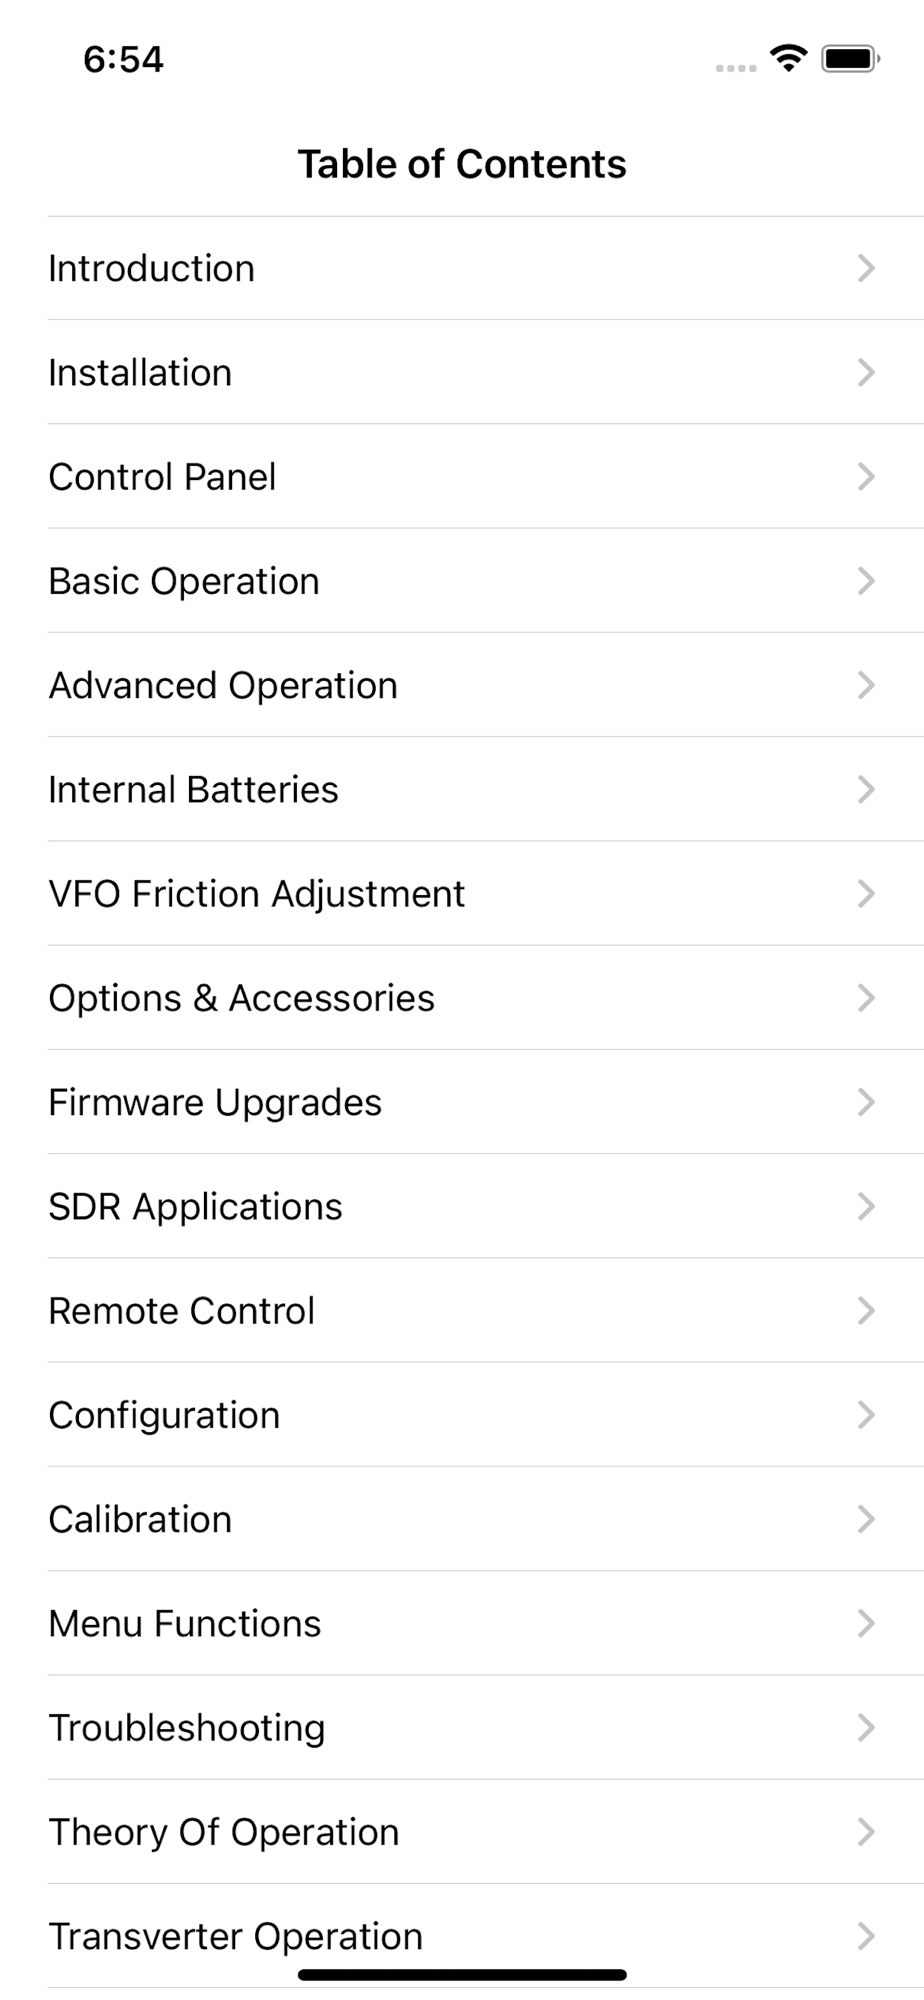This screenshot has height=2000, width=924.
Task: Open the Configuration chapter
Action: (164, 1415)
